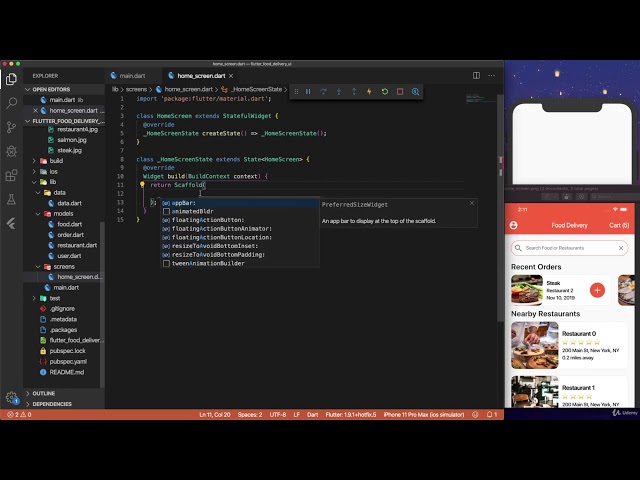Select device iPhone 11 Pro Max
The height and width of the screenshot is (480, 640).
pos(424,414)
